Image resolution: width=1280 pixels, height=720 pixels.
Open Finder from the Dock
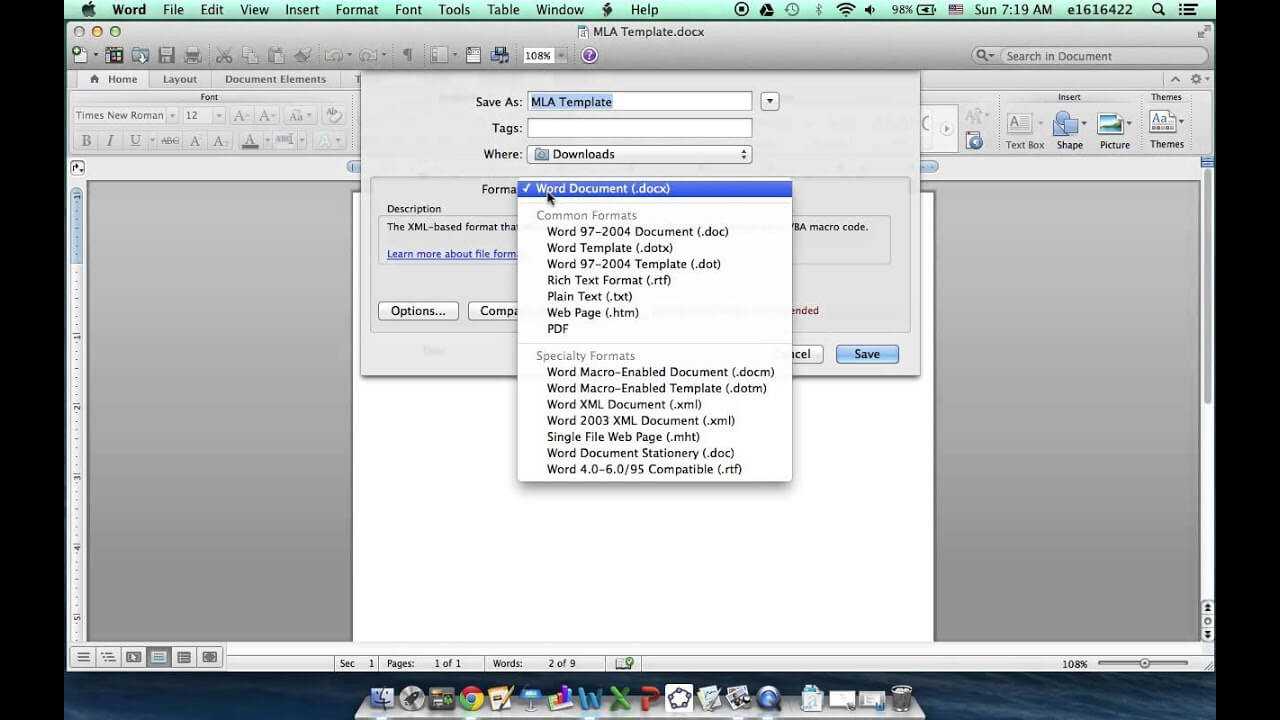383,697
